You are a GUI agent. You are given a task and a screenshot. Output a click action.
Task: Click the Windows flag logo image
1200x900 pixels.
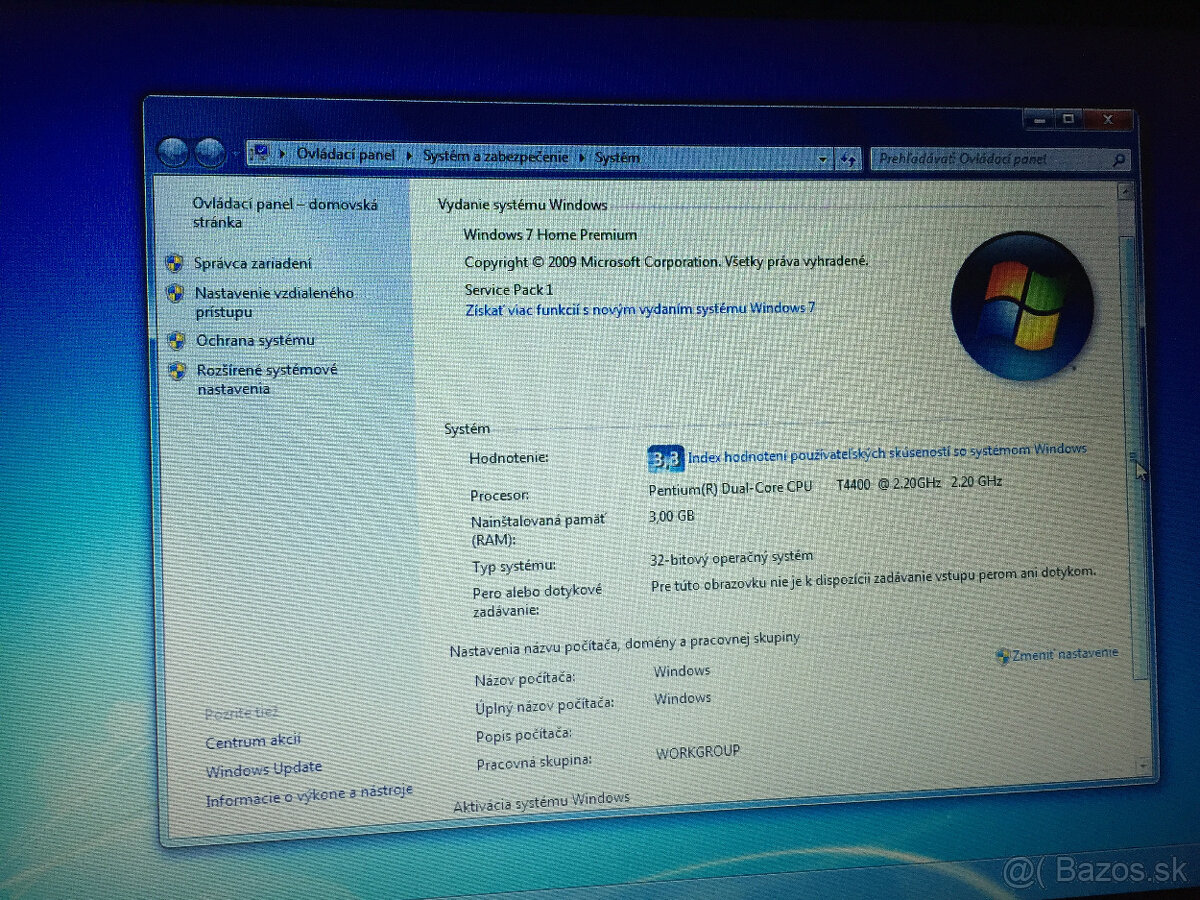[x=1022, y=305]
